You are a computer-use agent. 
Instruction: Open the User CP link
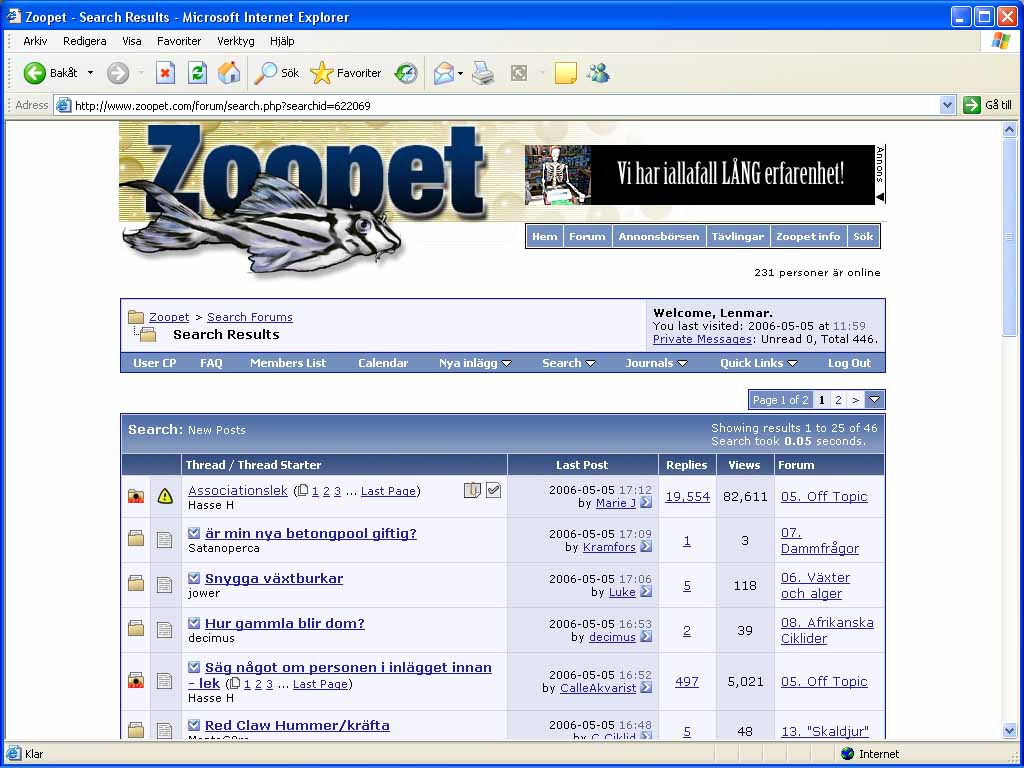pyautogui.click(x=155, y=363)
